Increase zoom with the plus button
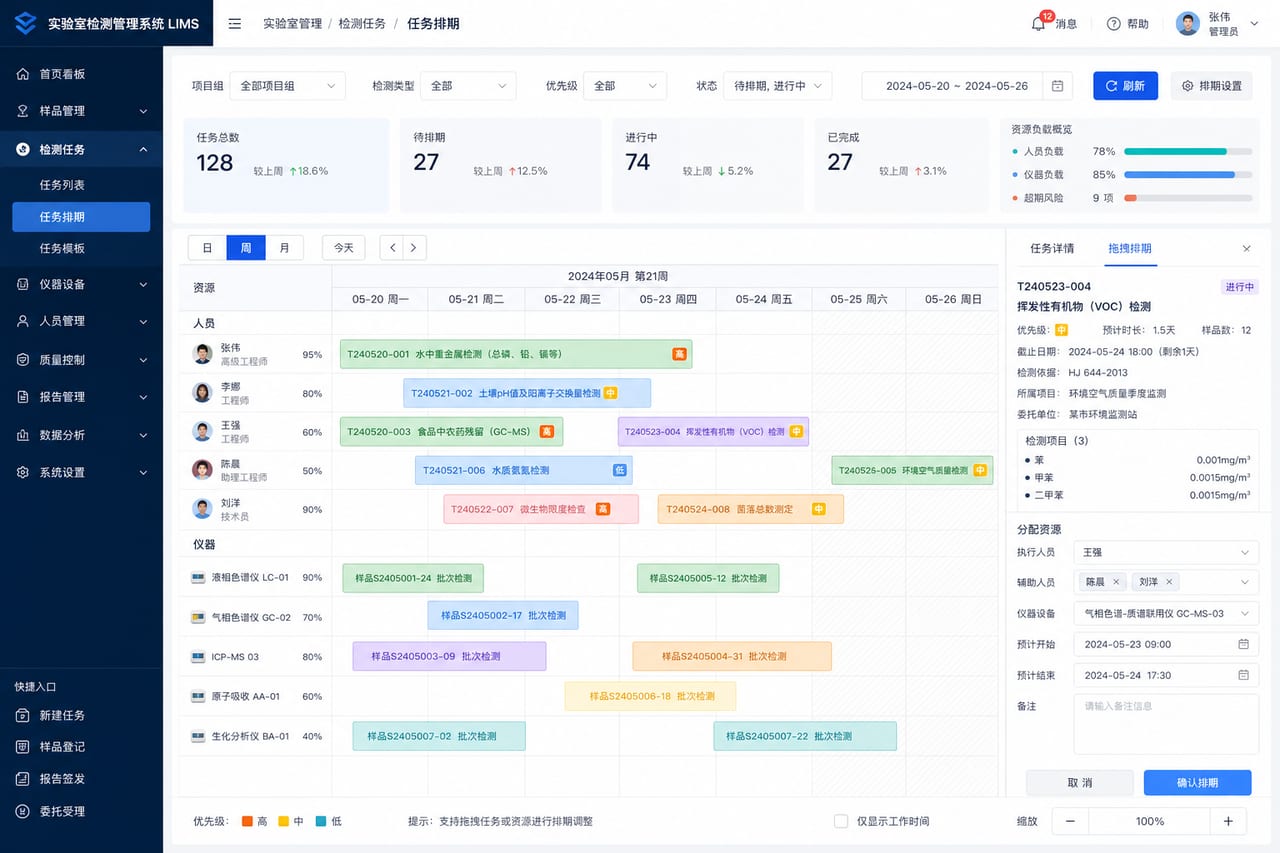The height and width of the screenshot is (853, 1280). (1228, 821)
